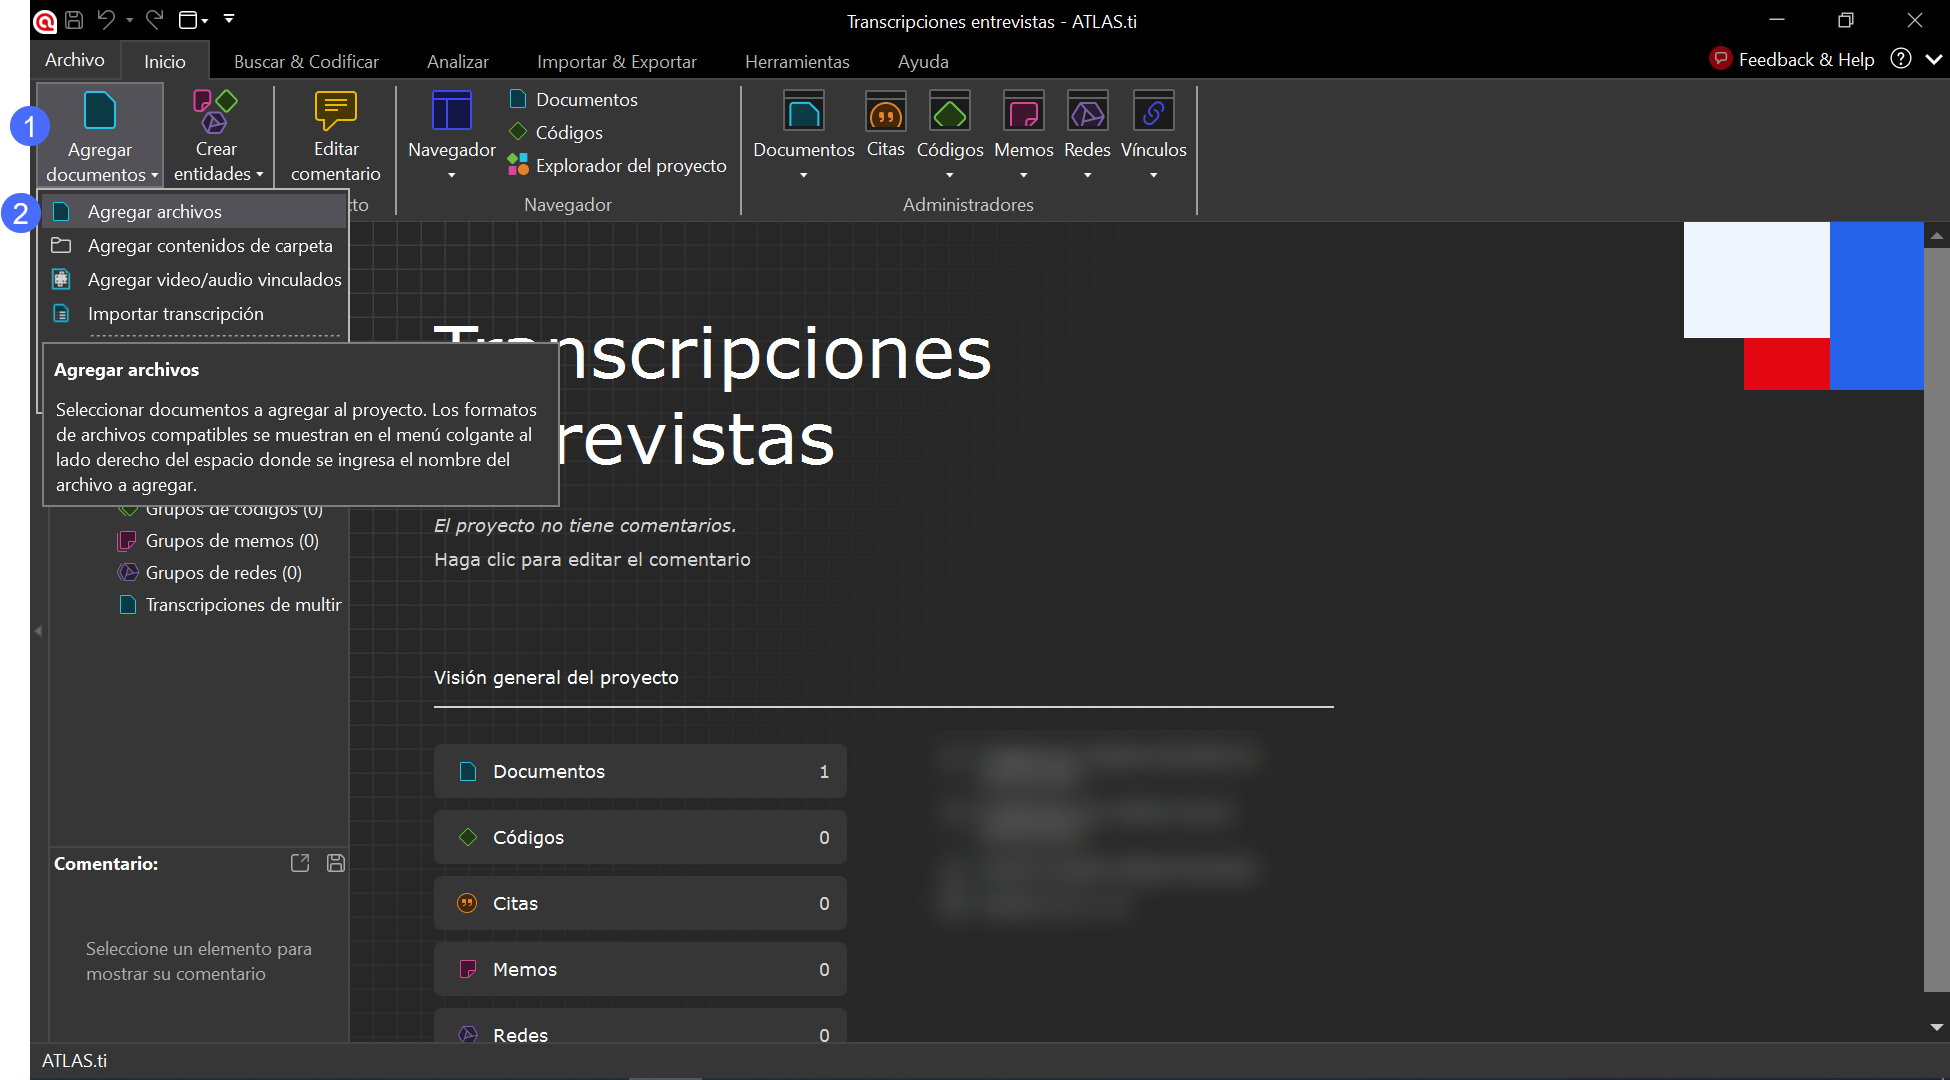This screenshot has height=1080, width=1950.
Task: Select Grupos de redes (0) tree item
Action: click(x=210, y=573)
